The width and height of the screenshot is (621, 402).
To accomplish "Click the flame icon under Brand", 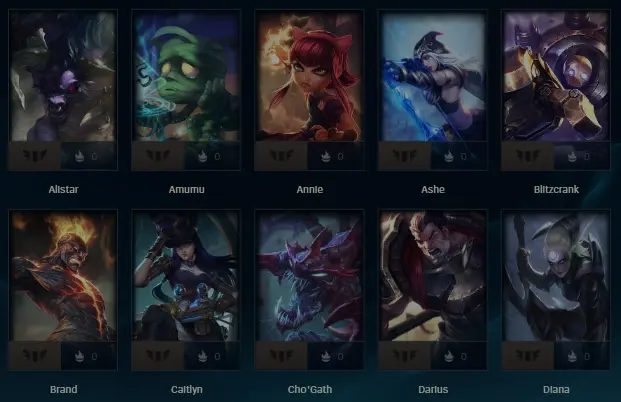I will [79, 356].
